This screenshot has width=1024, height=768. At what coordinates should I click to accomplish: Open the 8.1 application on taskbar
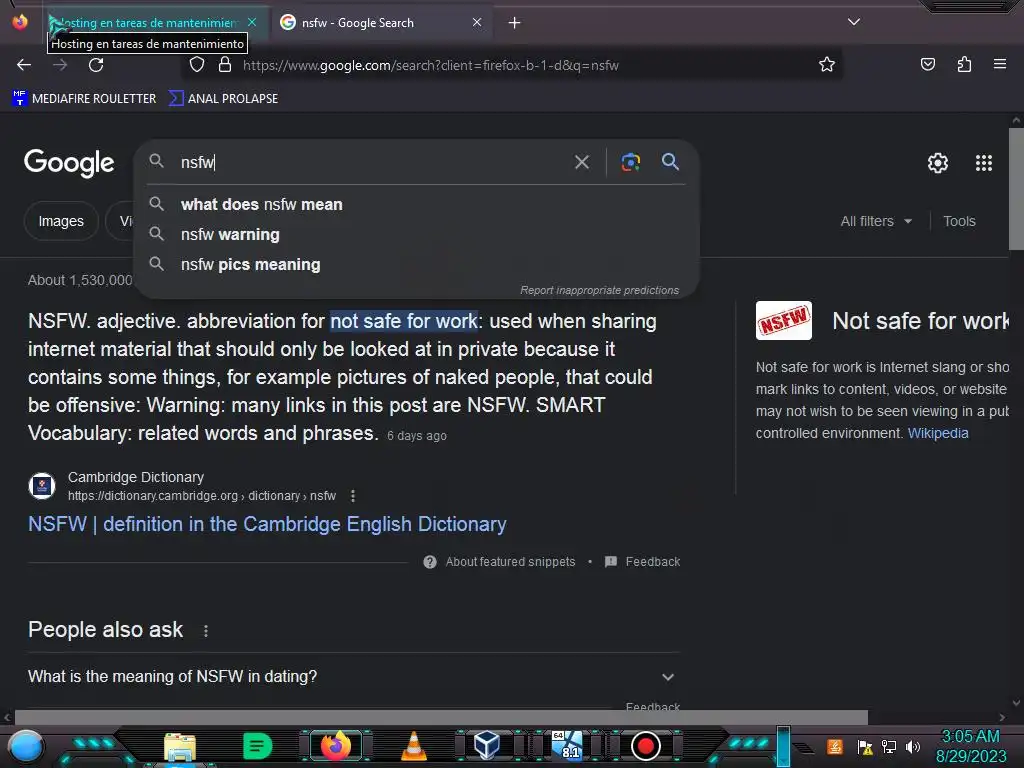pos(566,746)
